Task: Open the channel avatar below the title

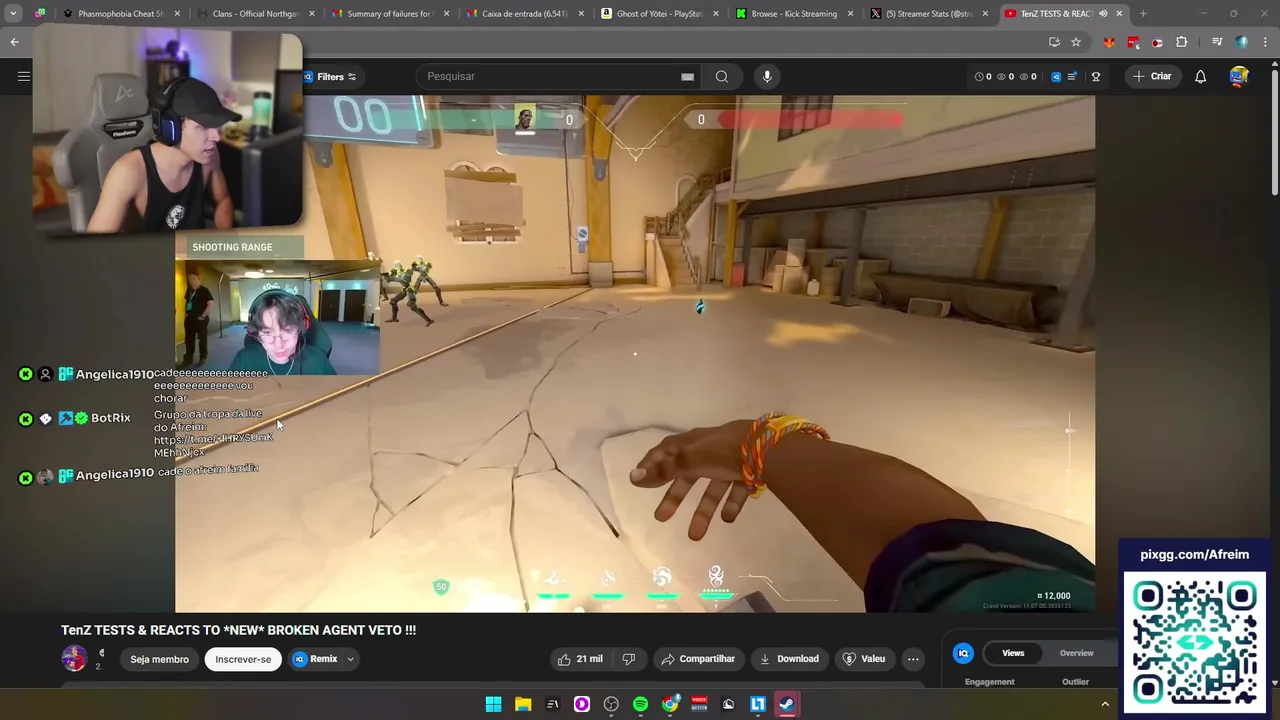Action: (x=75, y=658)
